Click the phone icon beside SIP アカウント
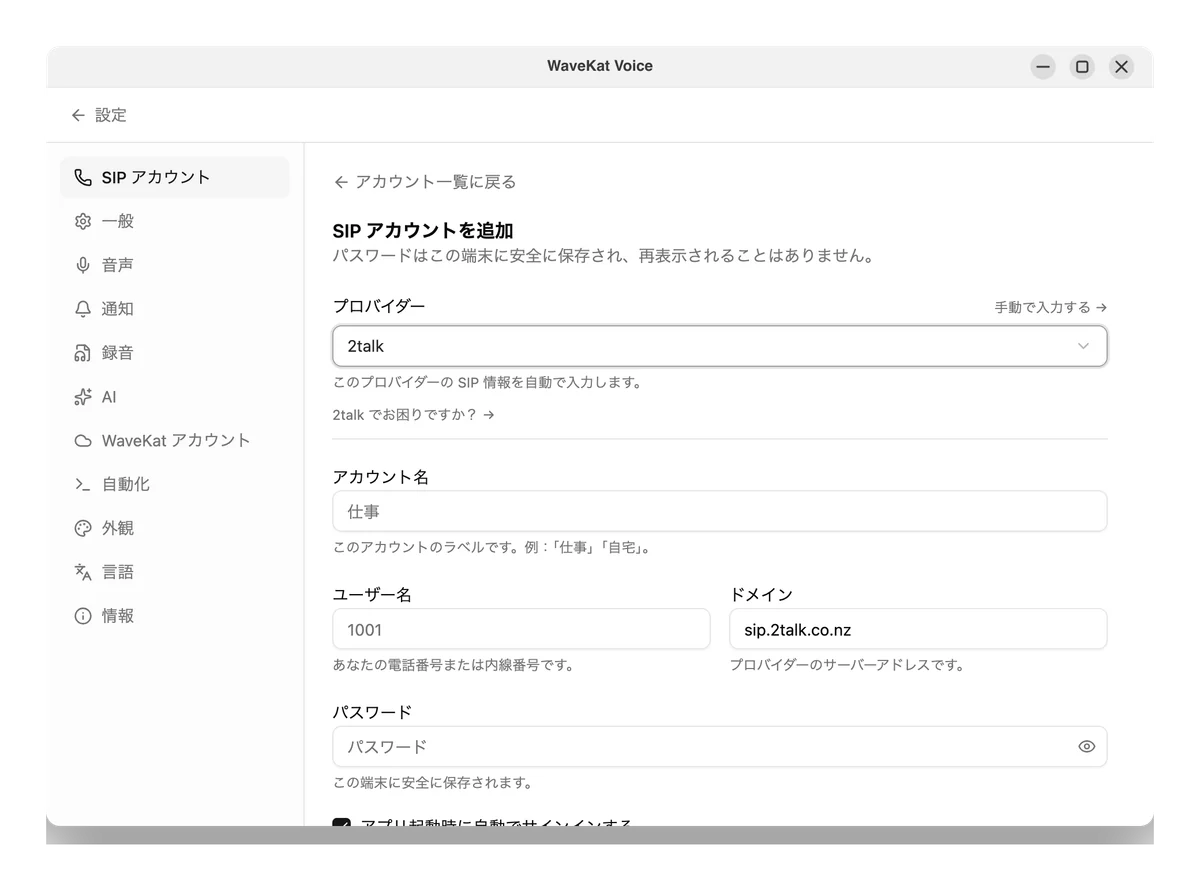Image resolution: width=1200 pixels, height=872 pixels. pyautogui.click(x=83, y=177)
